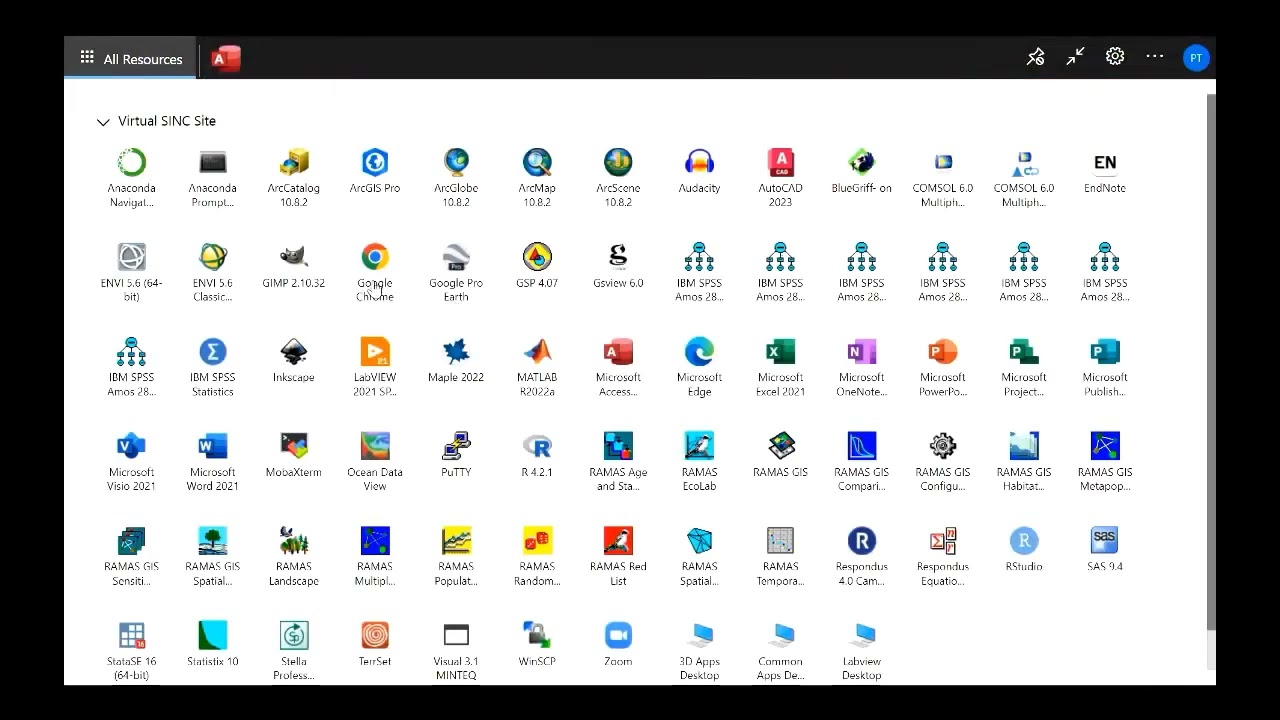Launch ArcGIS Pro
This screenshot has height=720, width=1280.
point(375,172)
